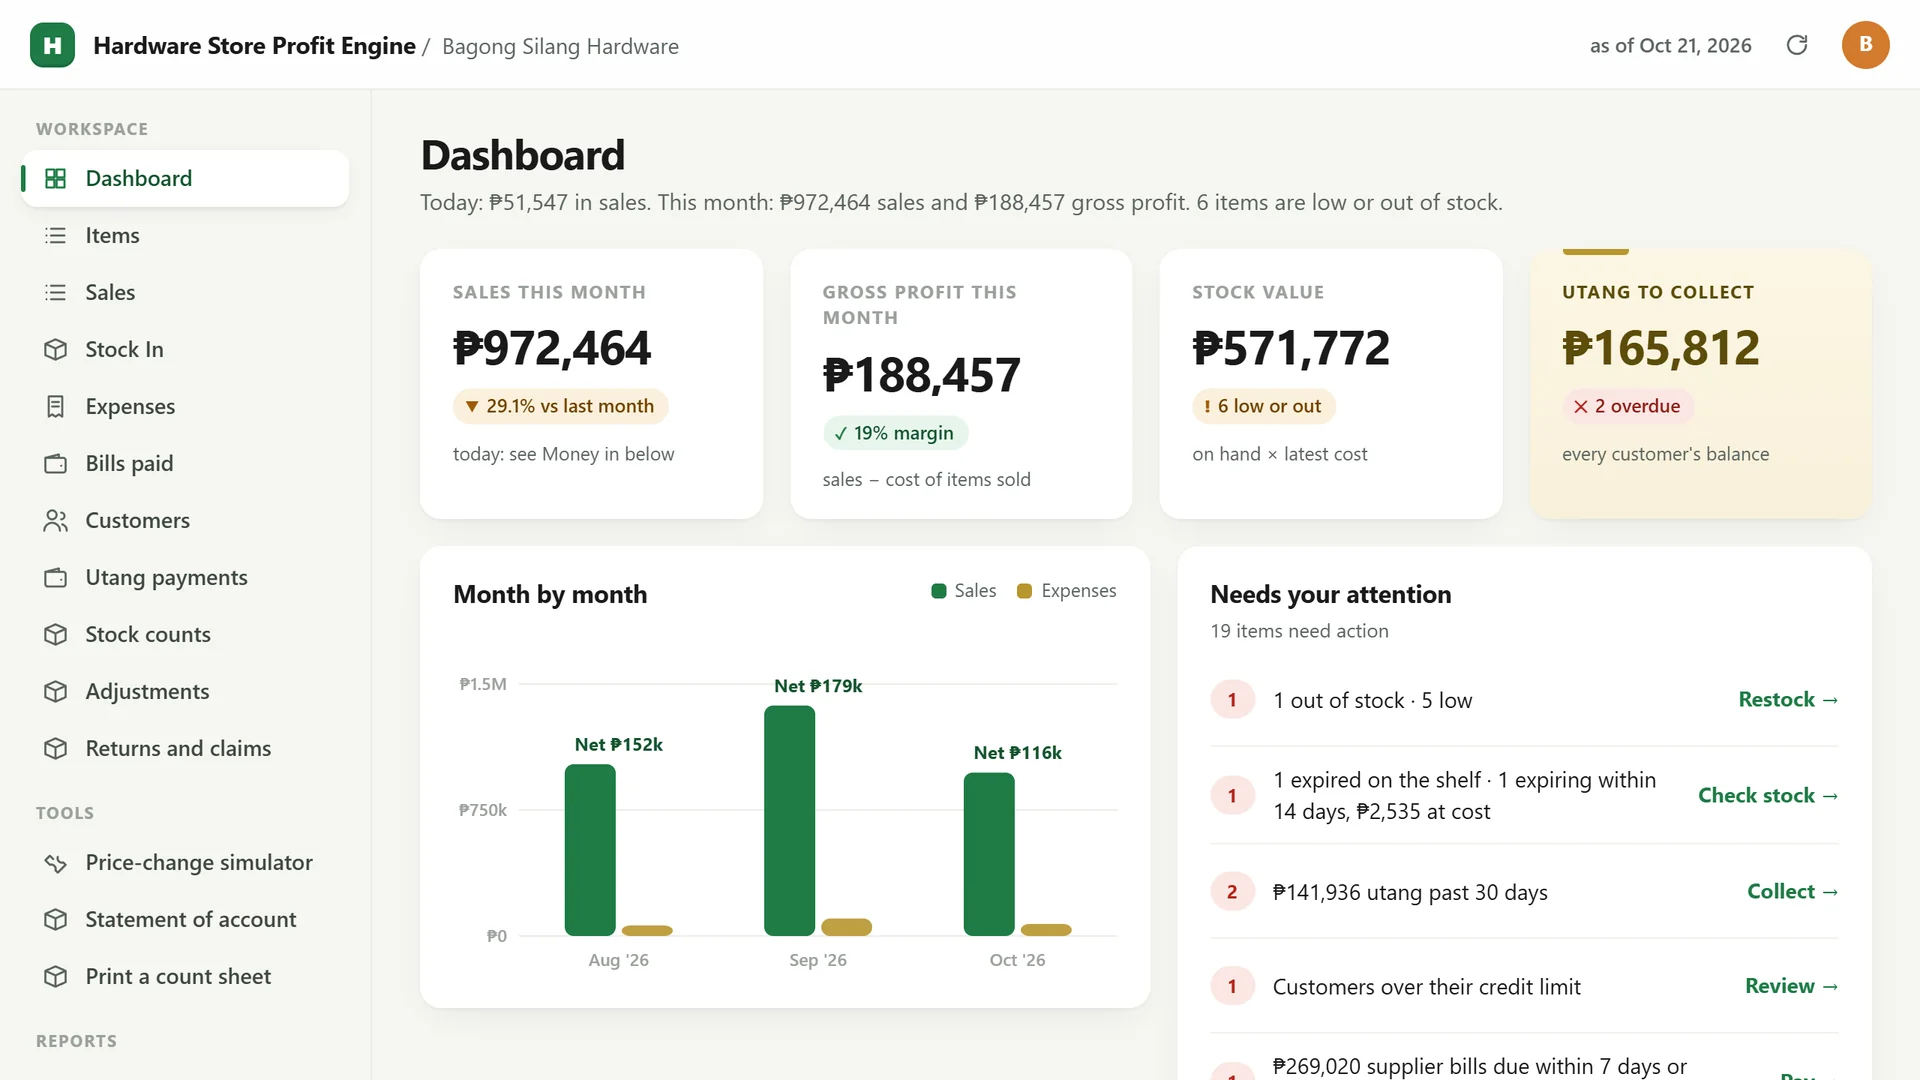Click the Oct '26 sales bar
The height and width of the screenshot is (1080, 1920).
pos(989,854)
